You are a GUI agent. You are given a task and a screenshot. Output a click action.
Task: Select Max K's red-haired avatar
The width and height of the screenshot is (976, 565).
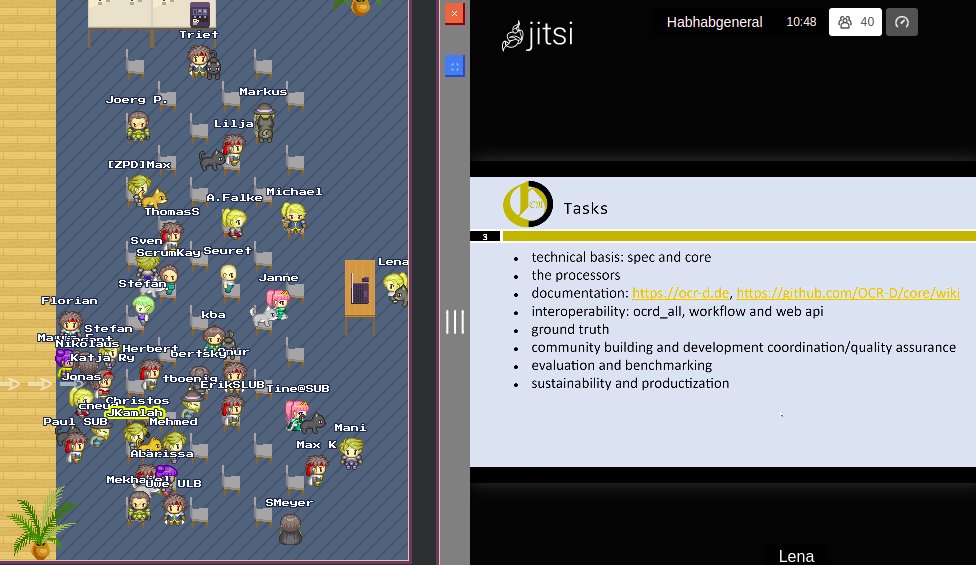coord(317,470)
